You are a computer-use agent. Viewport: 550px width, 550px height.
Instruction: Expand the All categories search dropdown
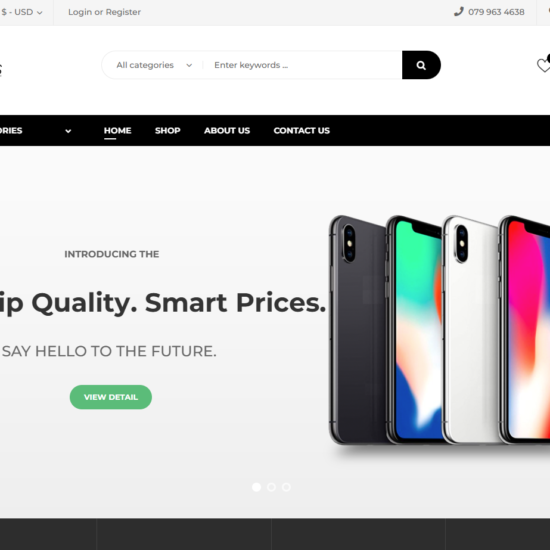tap(154, 65)
